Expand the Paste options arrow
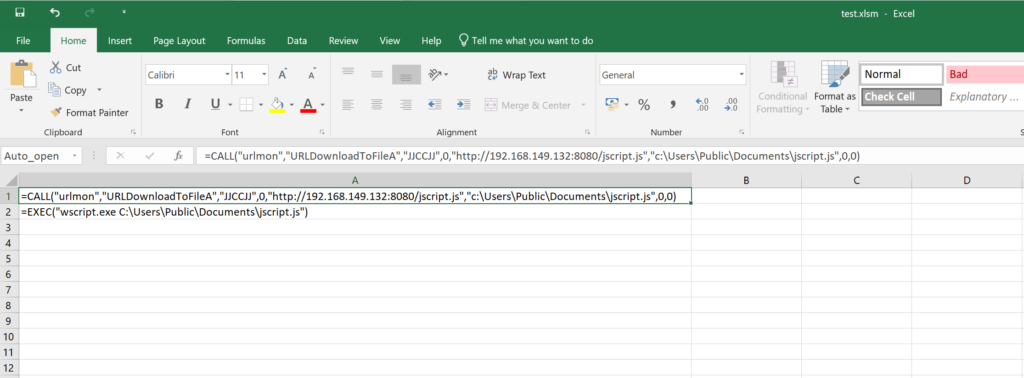This screenshot has width=1024, height=378. tap(22, 110)
